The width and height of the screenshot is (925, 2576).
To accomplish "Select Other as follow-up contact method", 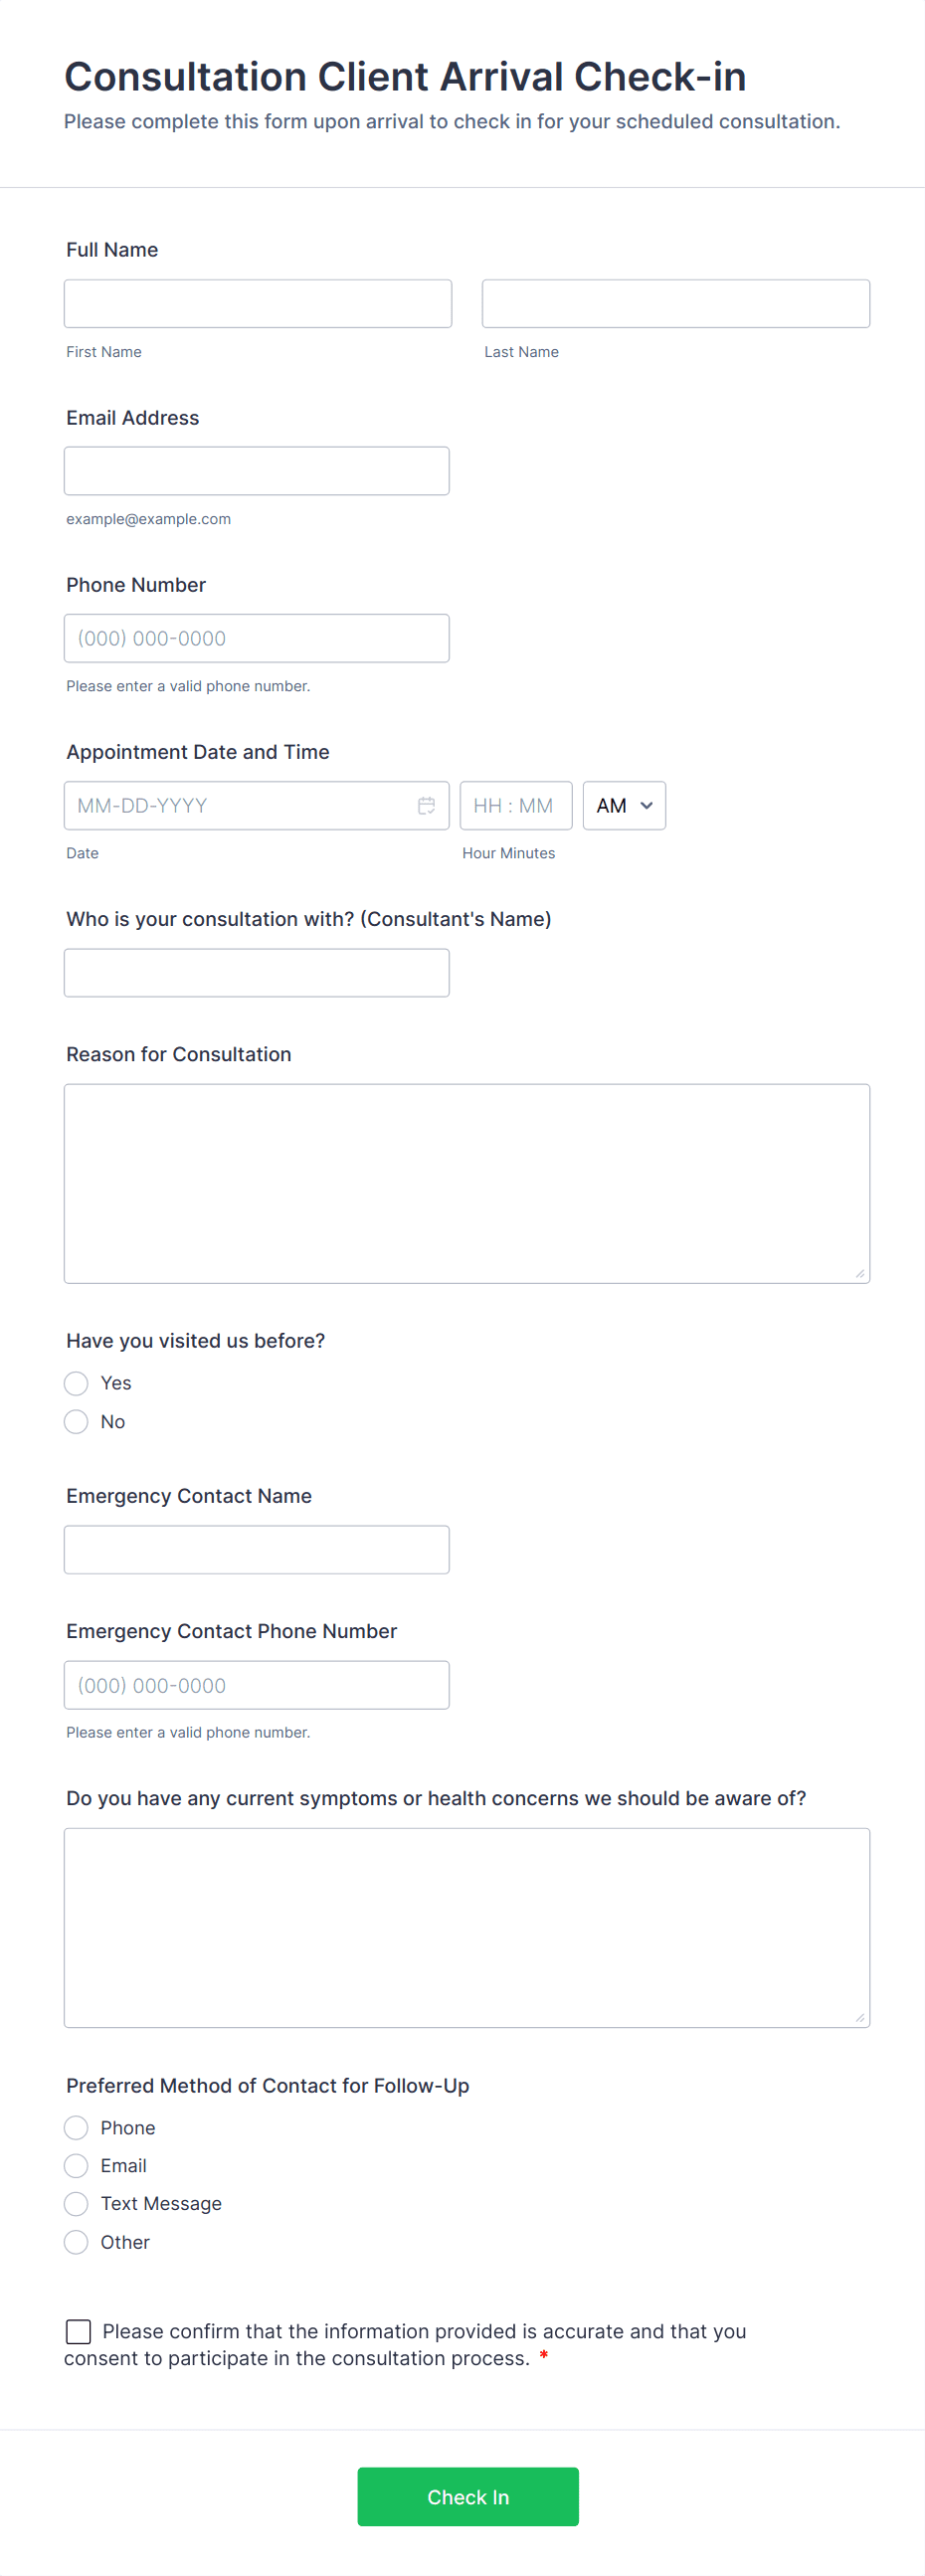I will pos(76,2243).
